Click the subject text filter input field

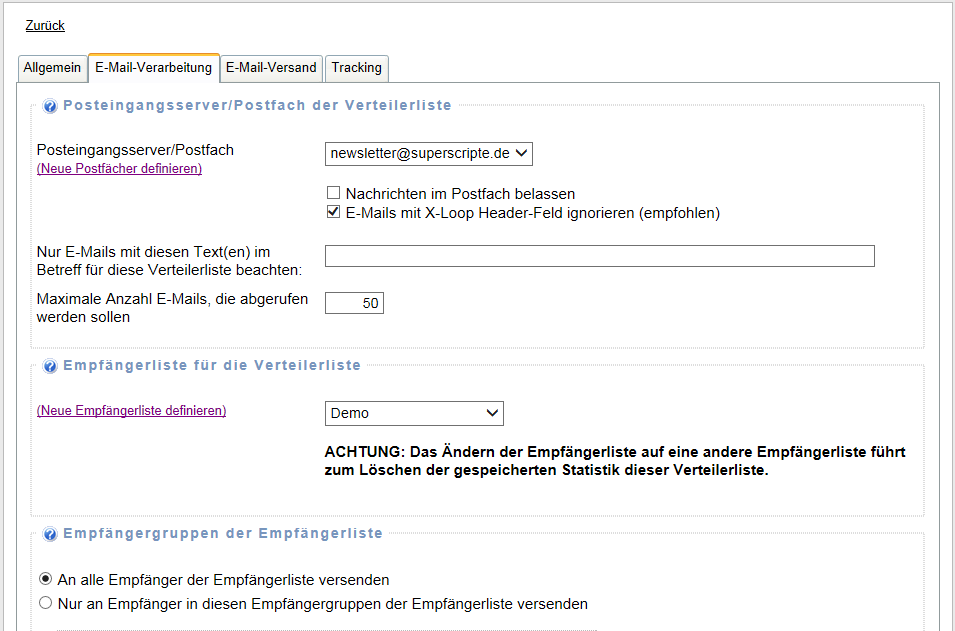pos(599,256)
